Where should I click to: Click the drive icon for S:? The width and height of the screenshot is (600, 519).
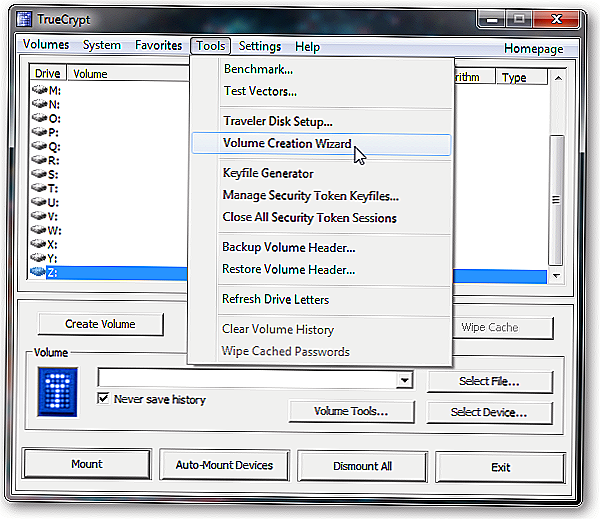tap(40, 174)
